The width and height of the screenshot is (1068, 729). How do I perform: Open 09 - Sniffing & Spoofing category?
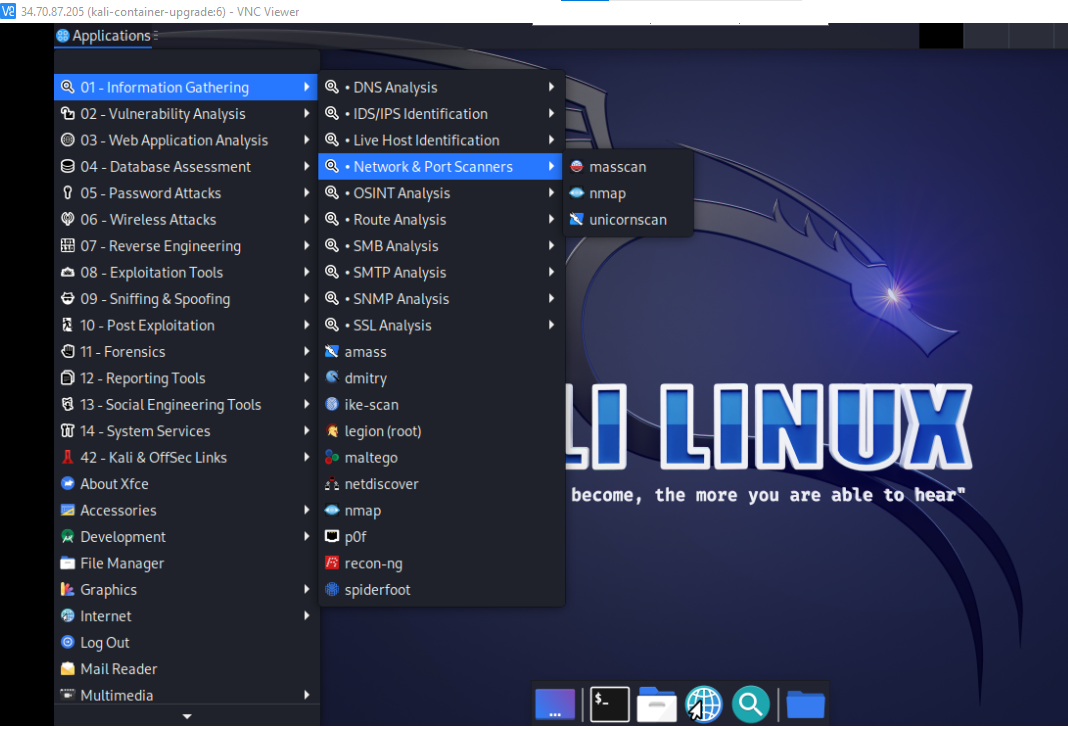pos(185,299)
